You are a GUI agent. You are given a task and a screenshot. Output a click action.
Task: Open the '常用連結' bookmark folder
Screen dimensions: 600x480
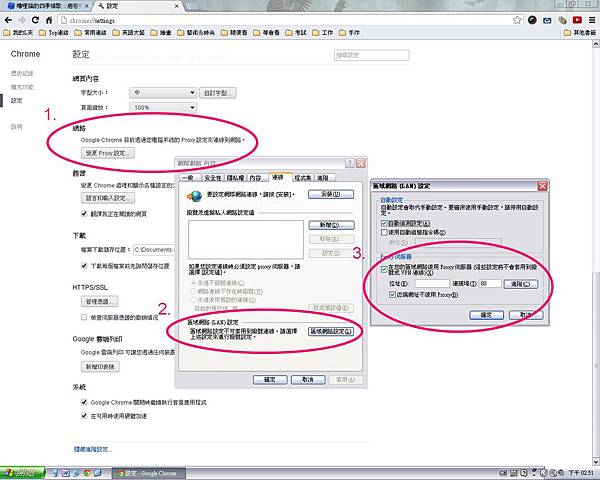point(91,33)
